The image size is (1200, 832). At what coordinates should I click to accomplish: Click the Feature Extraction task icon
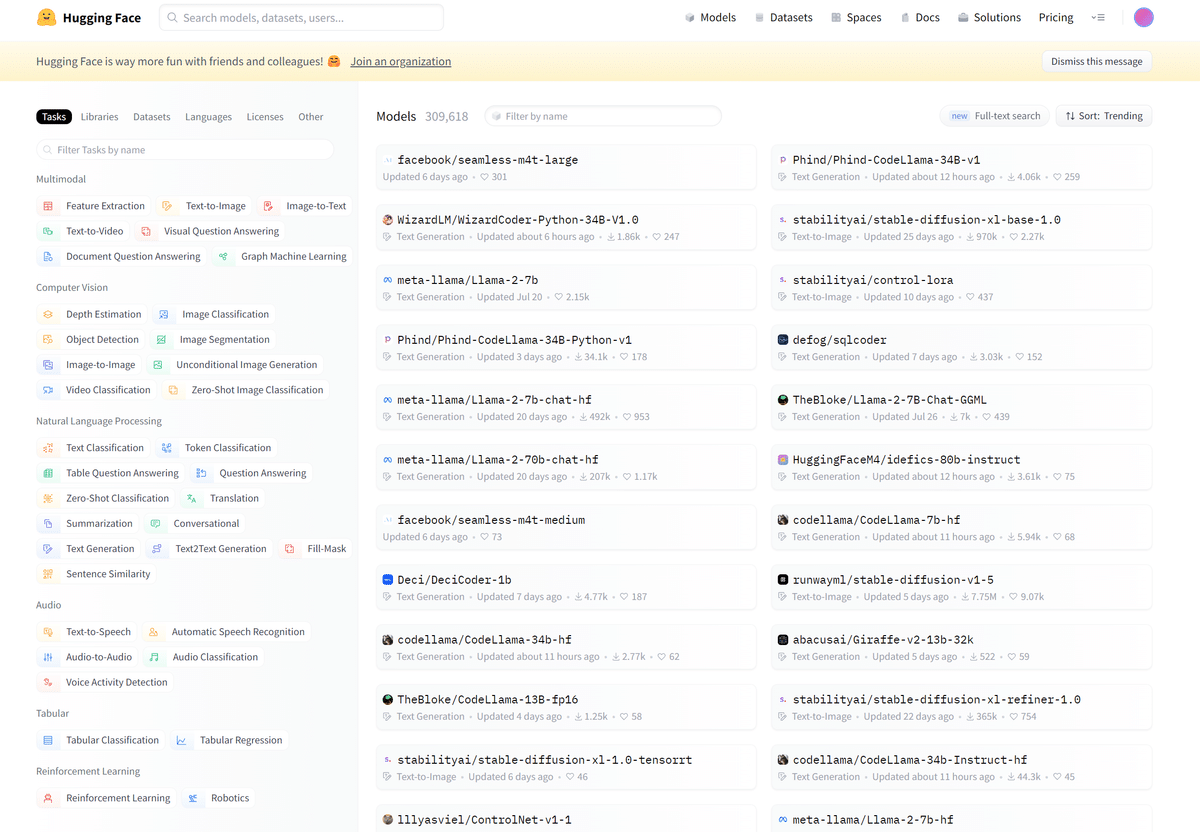point(48,206)
